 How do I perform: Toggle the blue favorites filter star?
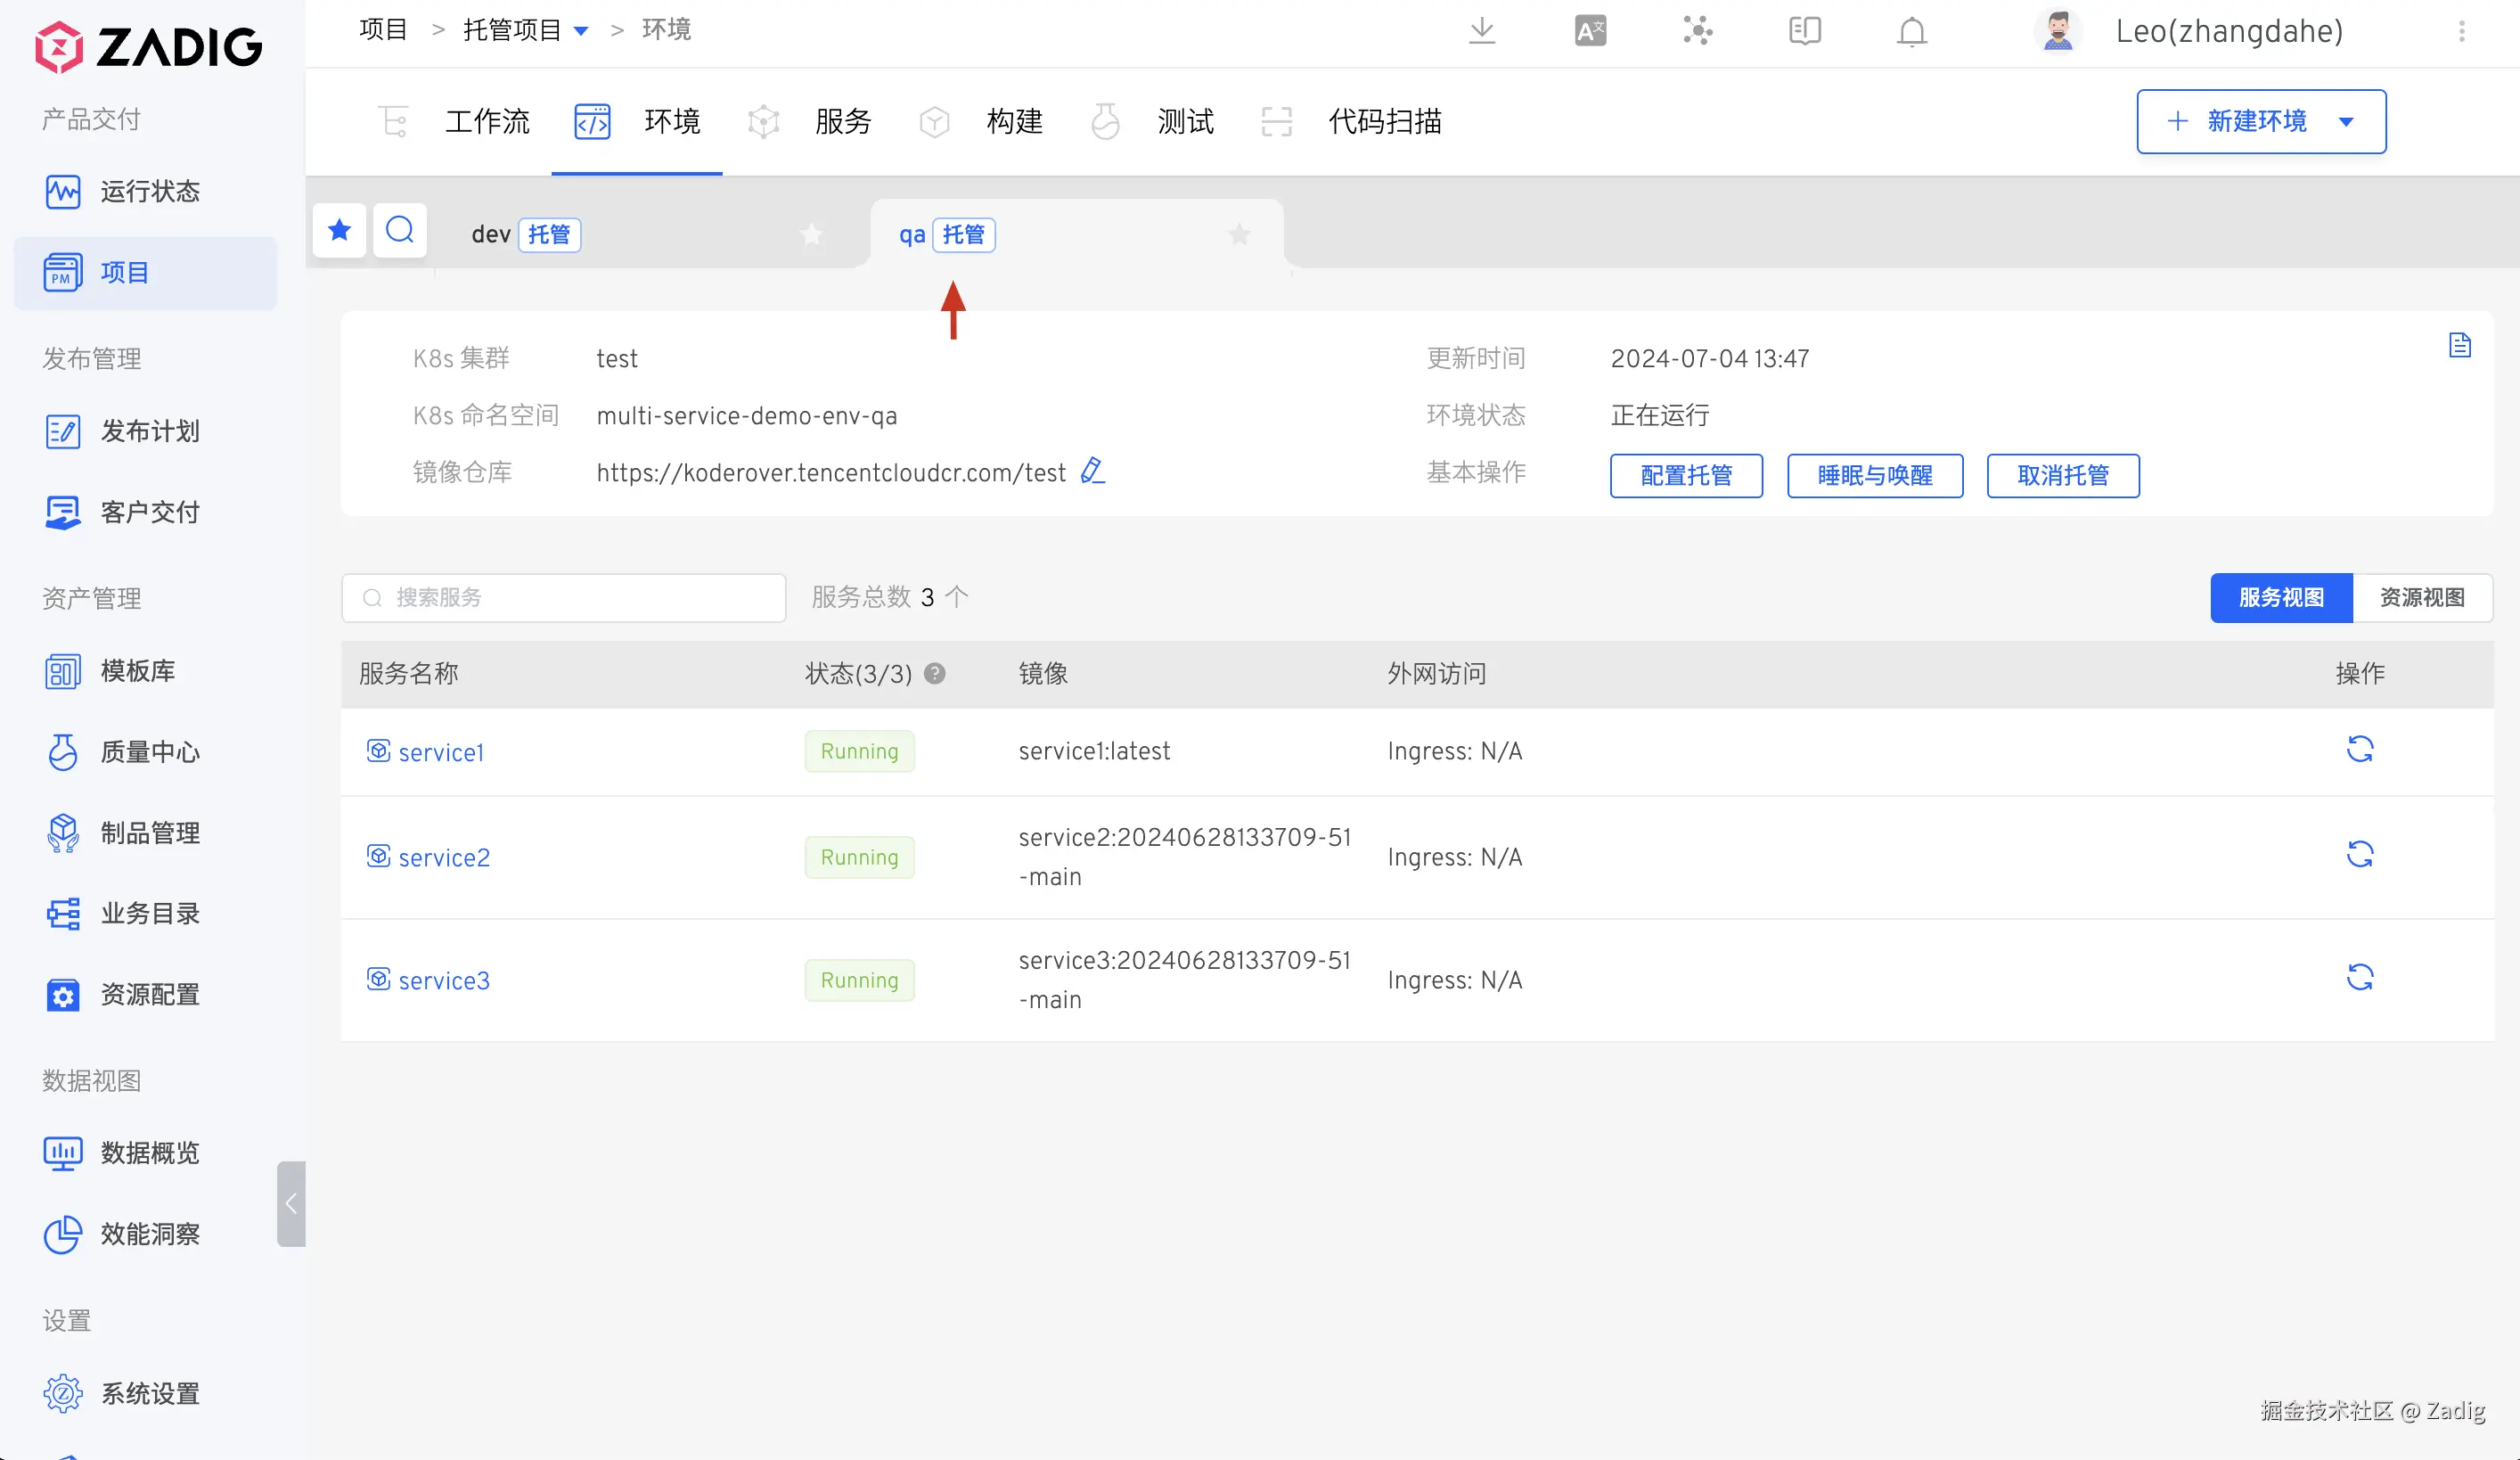coord(339,231)
